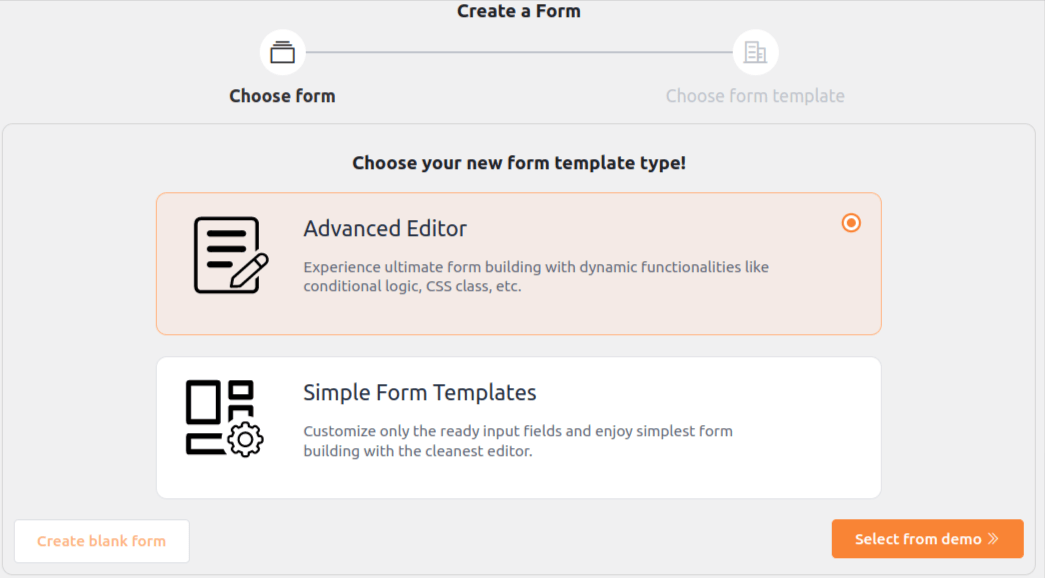Viewport: 1045px width, 578px height.
Task: Click the "Advanced Editor" title text
Action: (x=385, y=229)
